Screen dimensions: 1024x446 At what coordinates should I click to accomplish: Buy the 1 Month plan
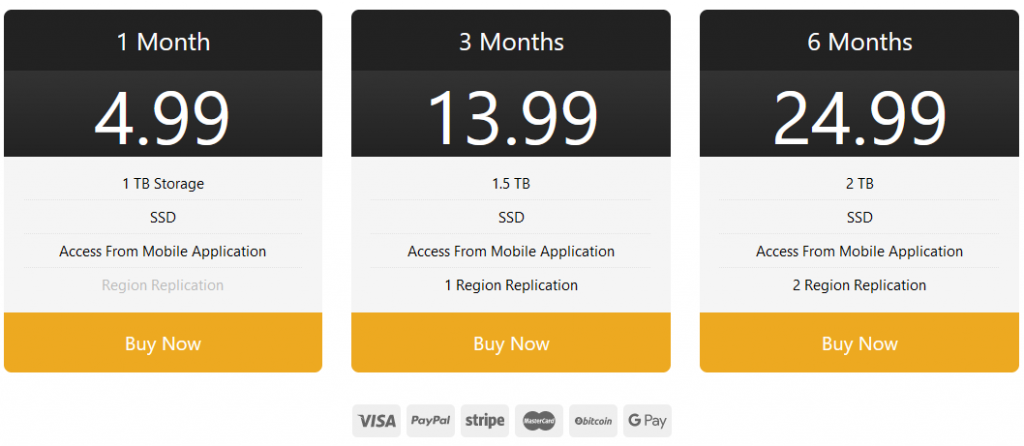point(163,343)
